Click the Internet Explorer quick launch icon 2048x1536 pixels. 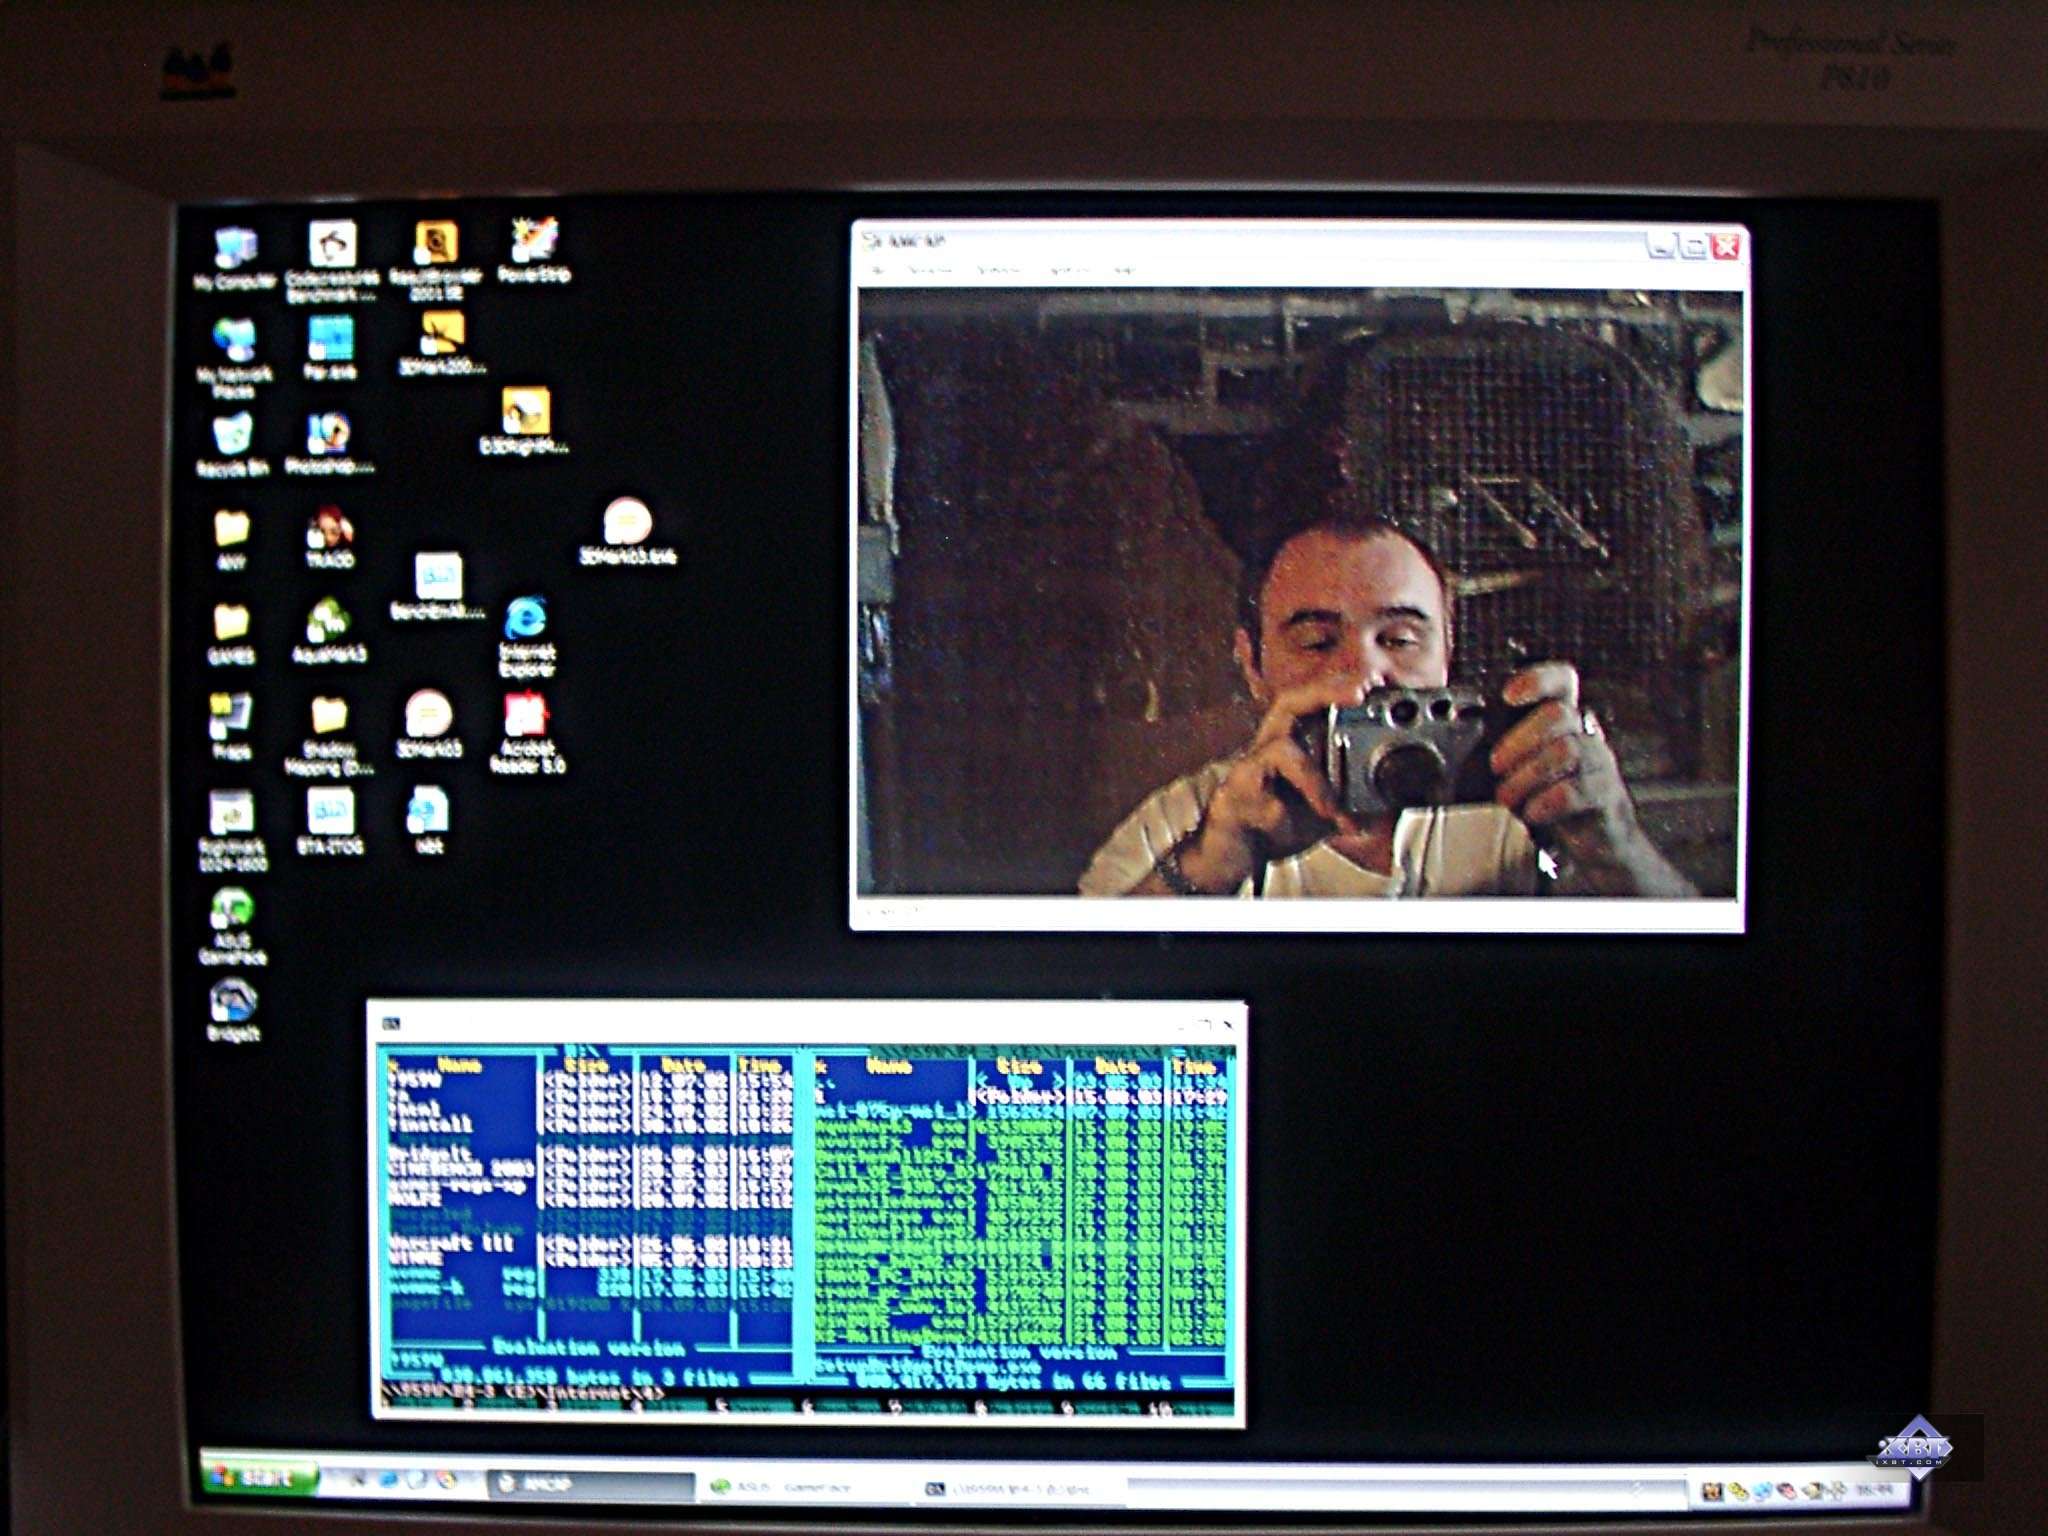coord(388,1480)
